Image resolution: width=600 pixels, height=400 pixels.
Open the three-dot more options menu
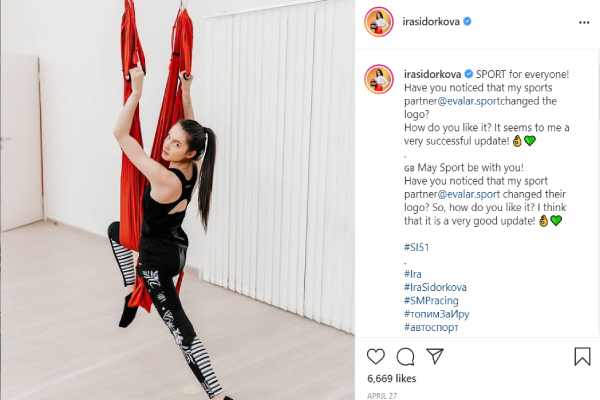[584, 23]
